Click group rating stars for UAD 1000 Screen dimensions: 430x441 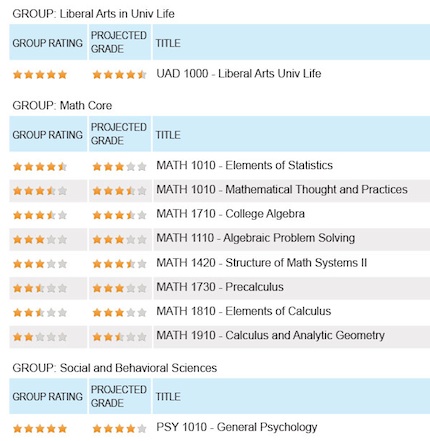pyautogui.click(x=40, y=75)
